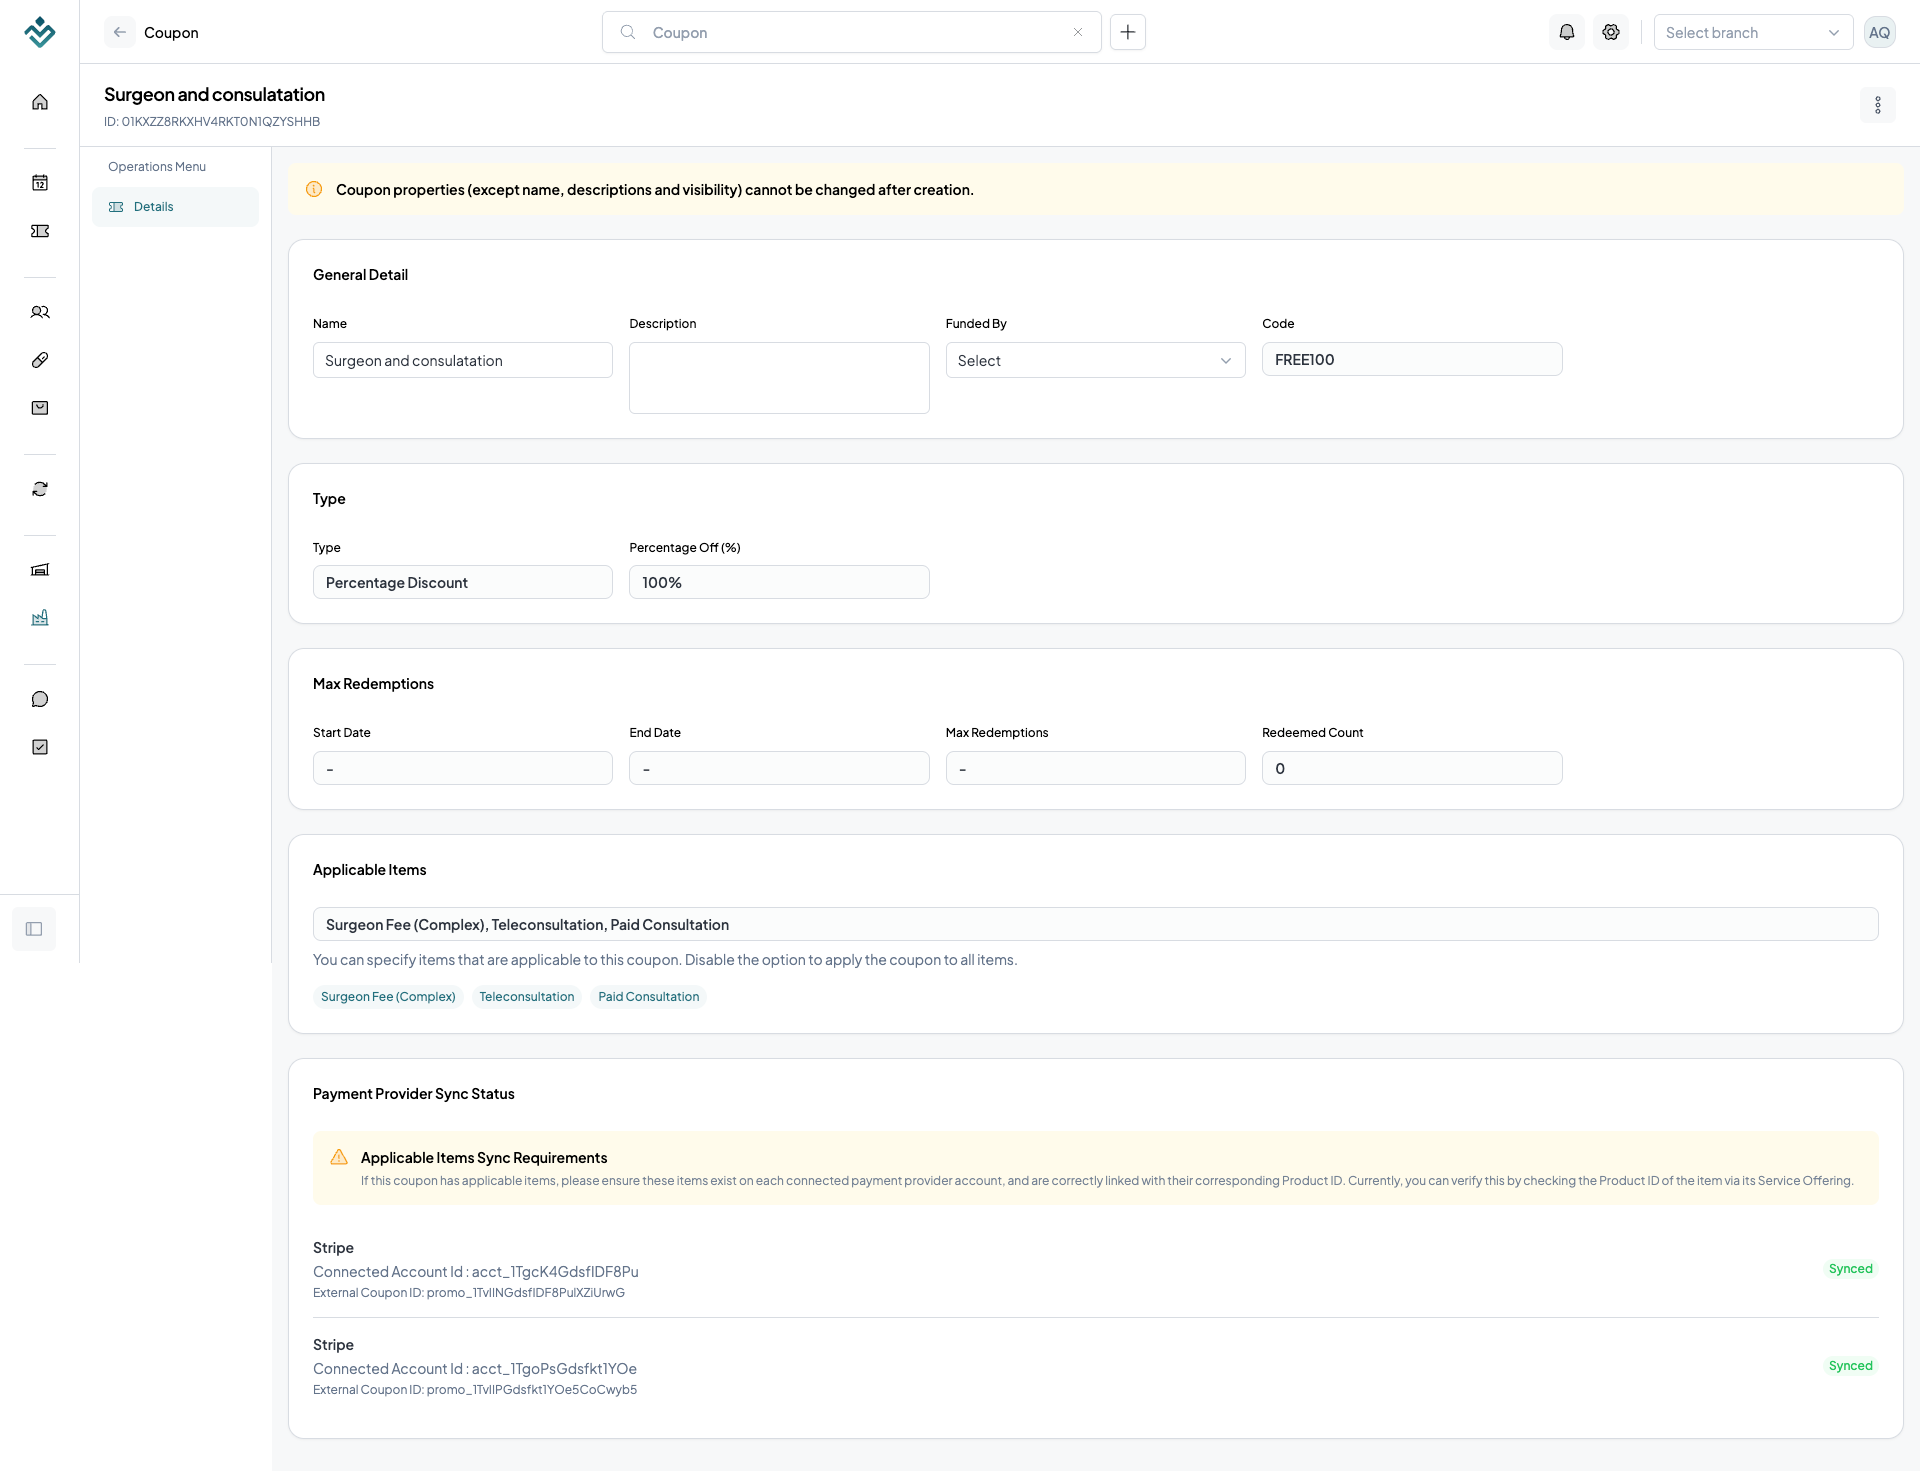Open the coupon ticket sidebar icon
The height and width of the screenshot is (1471, 1920).
tap(40, 231)
